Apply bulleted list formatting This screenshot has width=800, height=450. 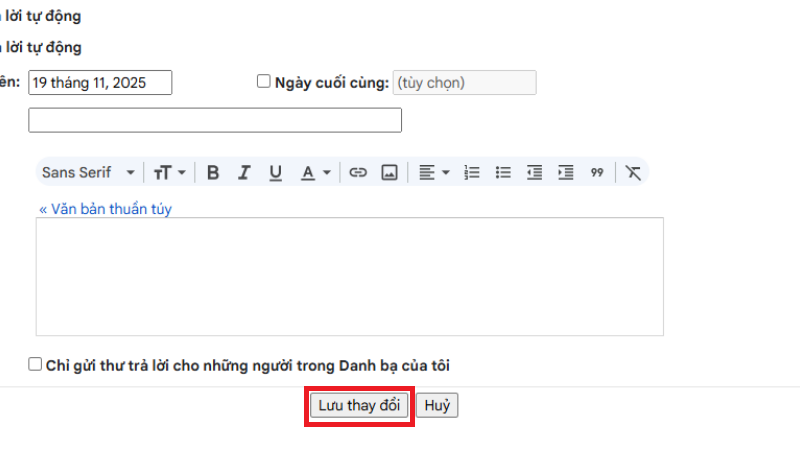[503, 172]
